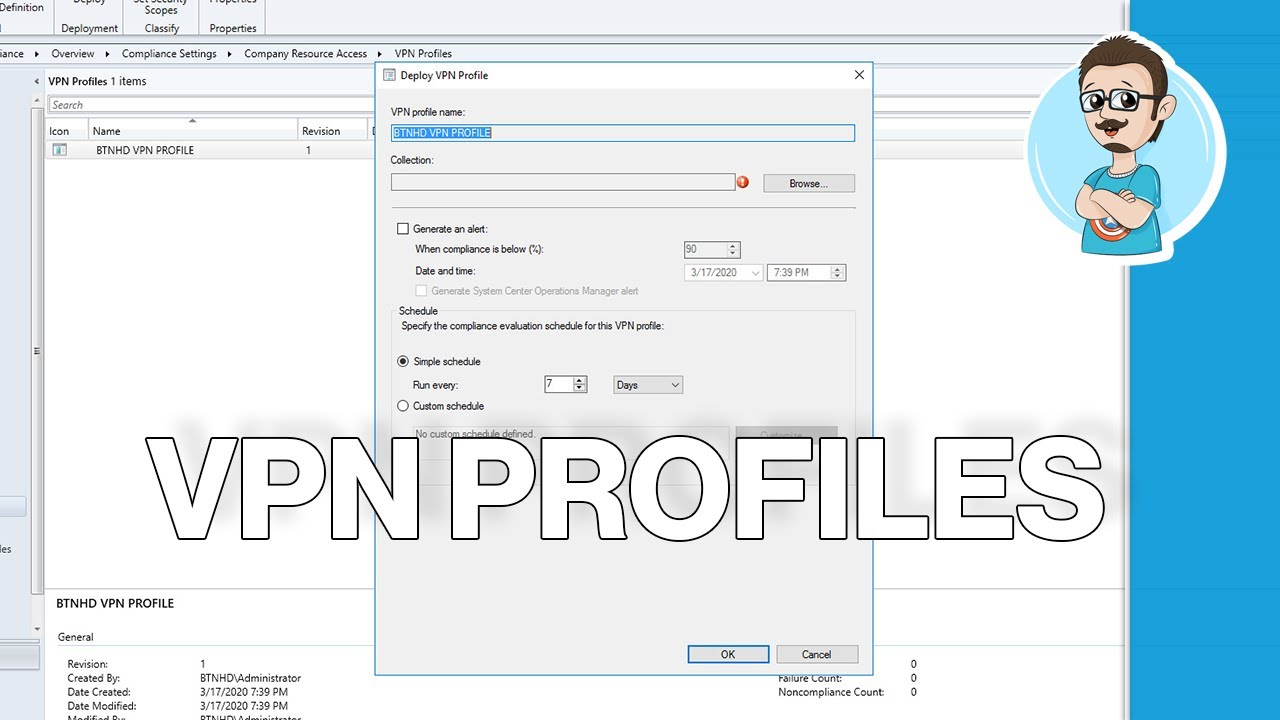The width and height of the screenshot is (1280, 720).
Task: Confirm with the OK button
Action: pyautogui.click(x=728, y=654)
